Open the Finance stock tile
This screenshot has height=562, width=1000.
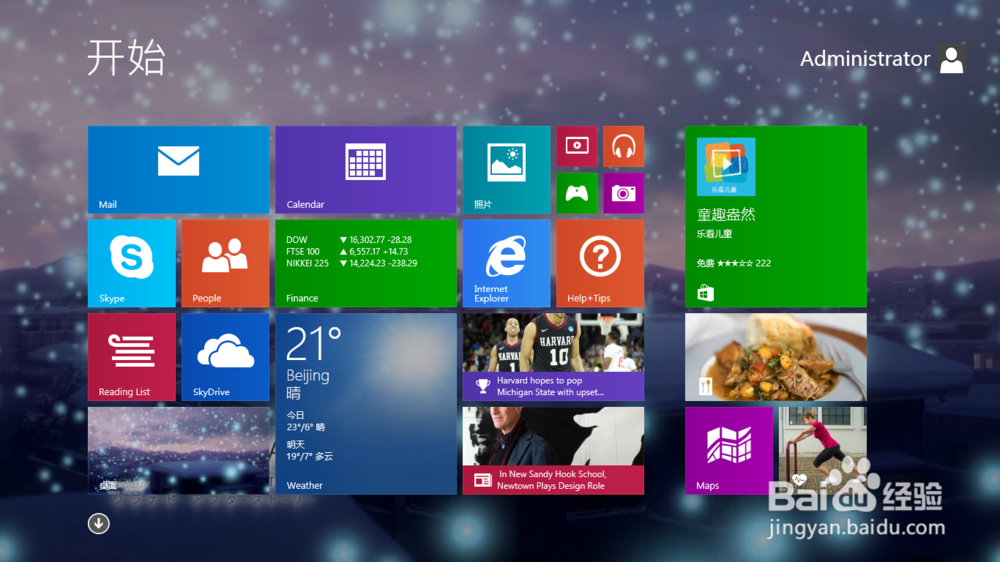366,263
